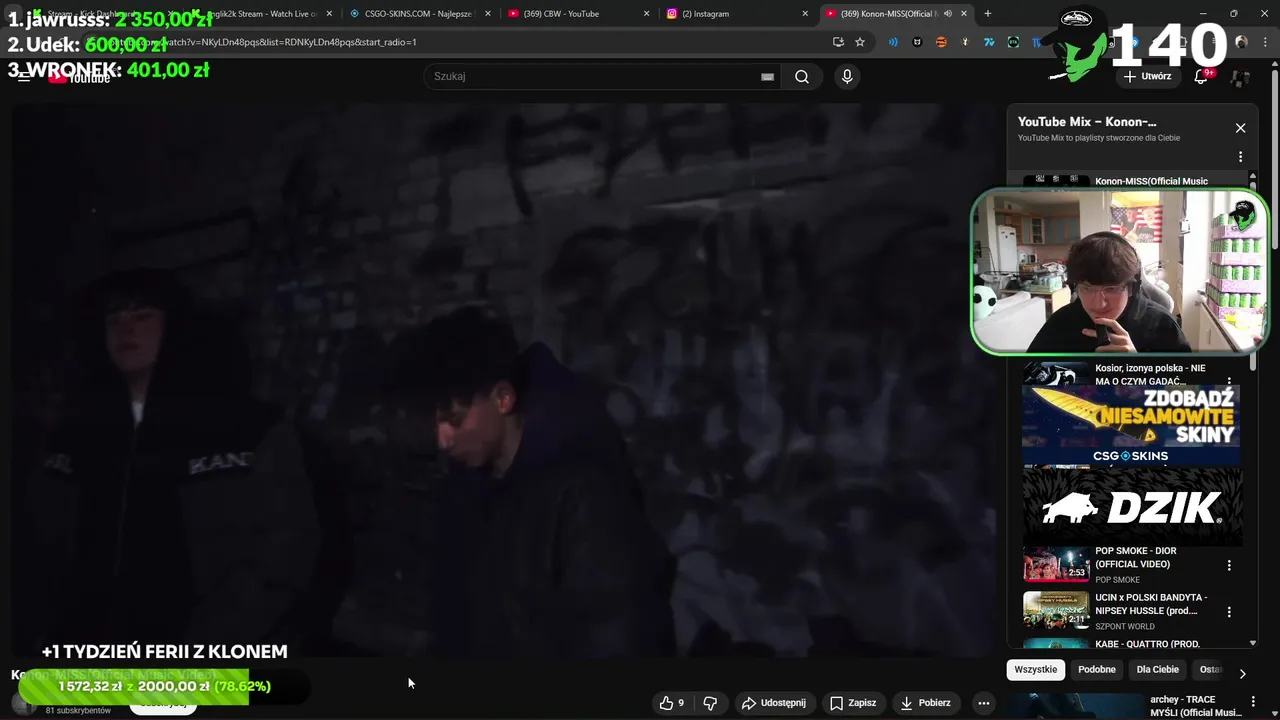
Task: Click the teal BTA extension icon
Action: pyautogui.click(x=1013, y=42)
